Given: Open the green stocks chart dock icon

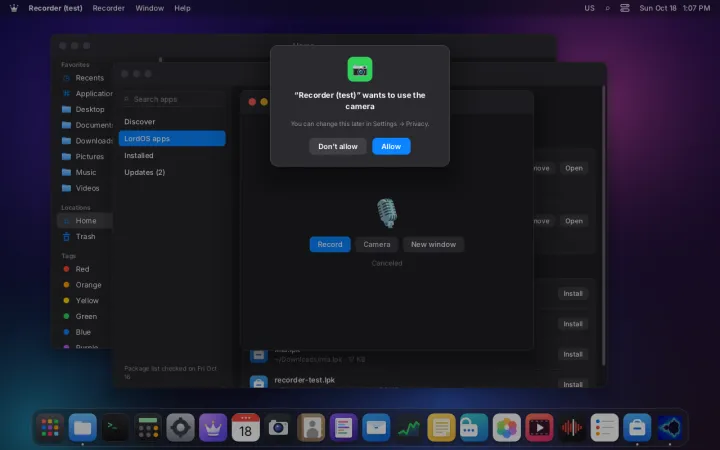Looking at the screenshot, I should pos(409,428).
